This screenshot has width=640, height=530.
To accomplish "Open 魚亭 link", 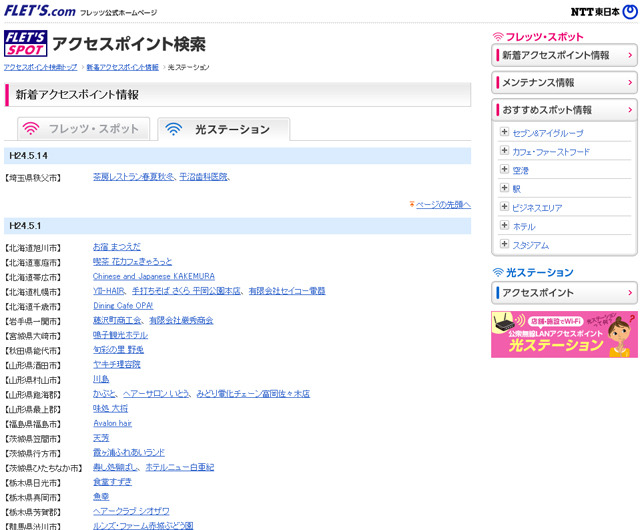I will point(101,497).
